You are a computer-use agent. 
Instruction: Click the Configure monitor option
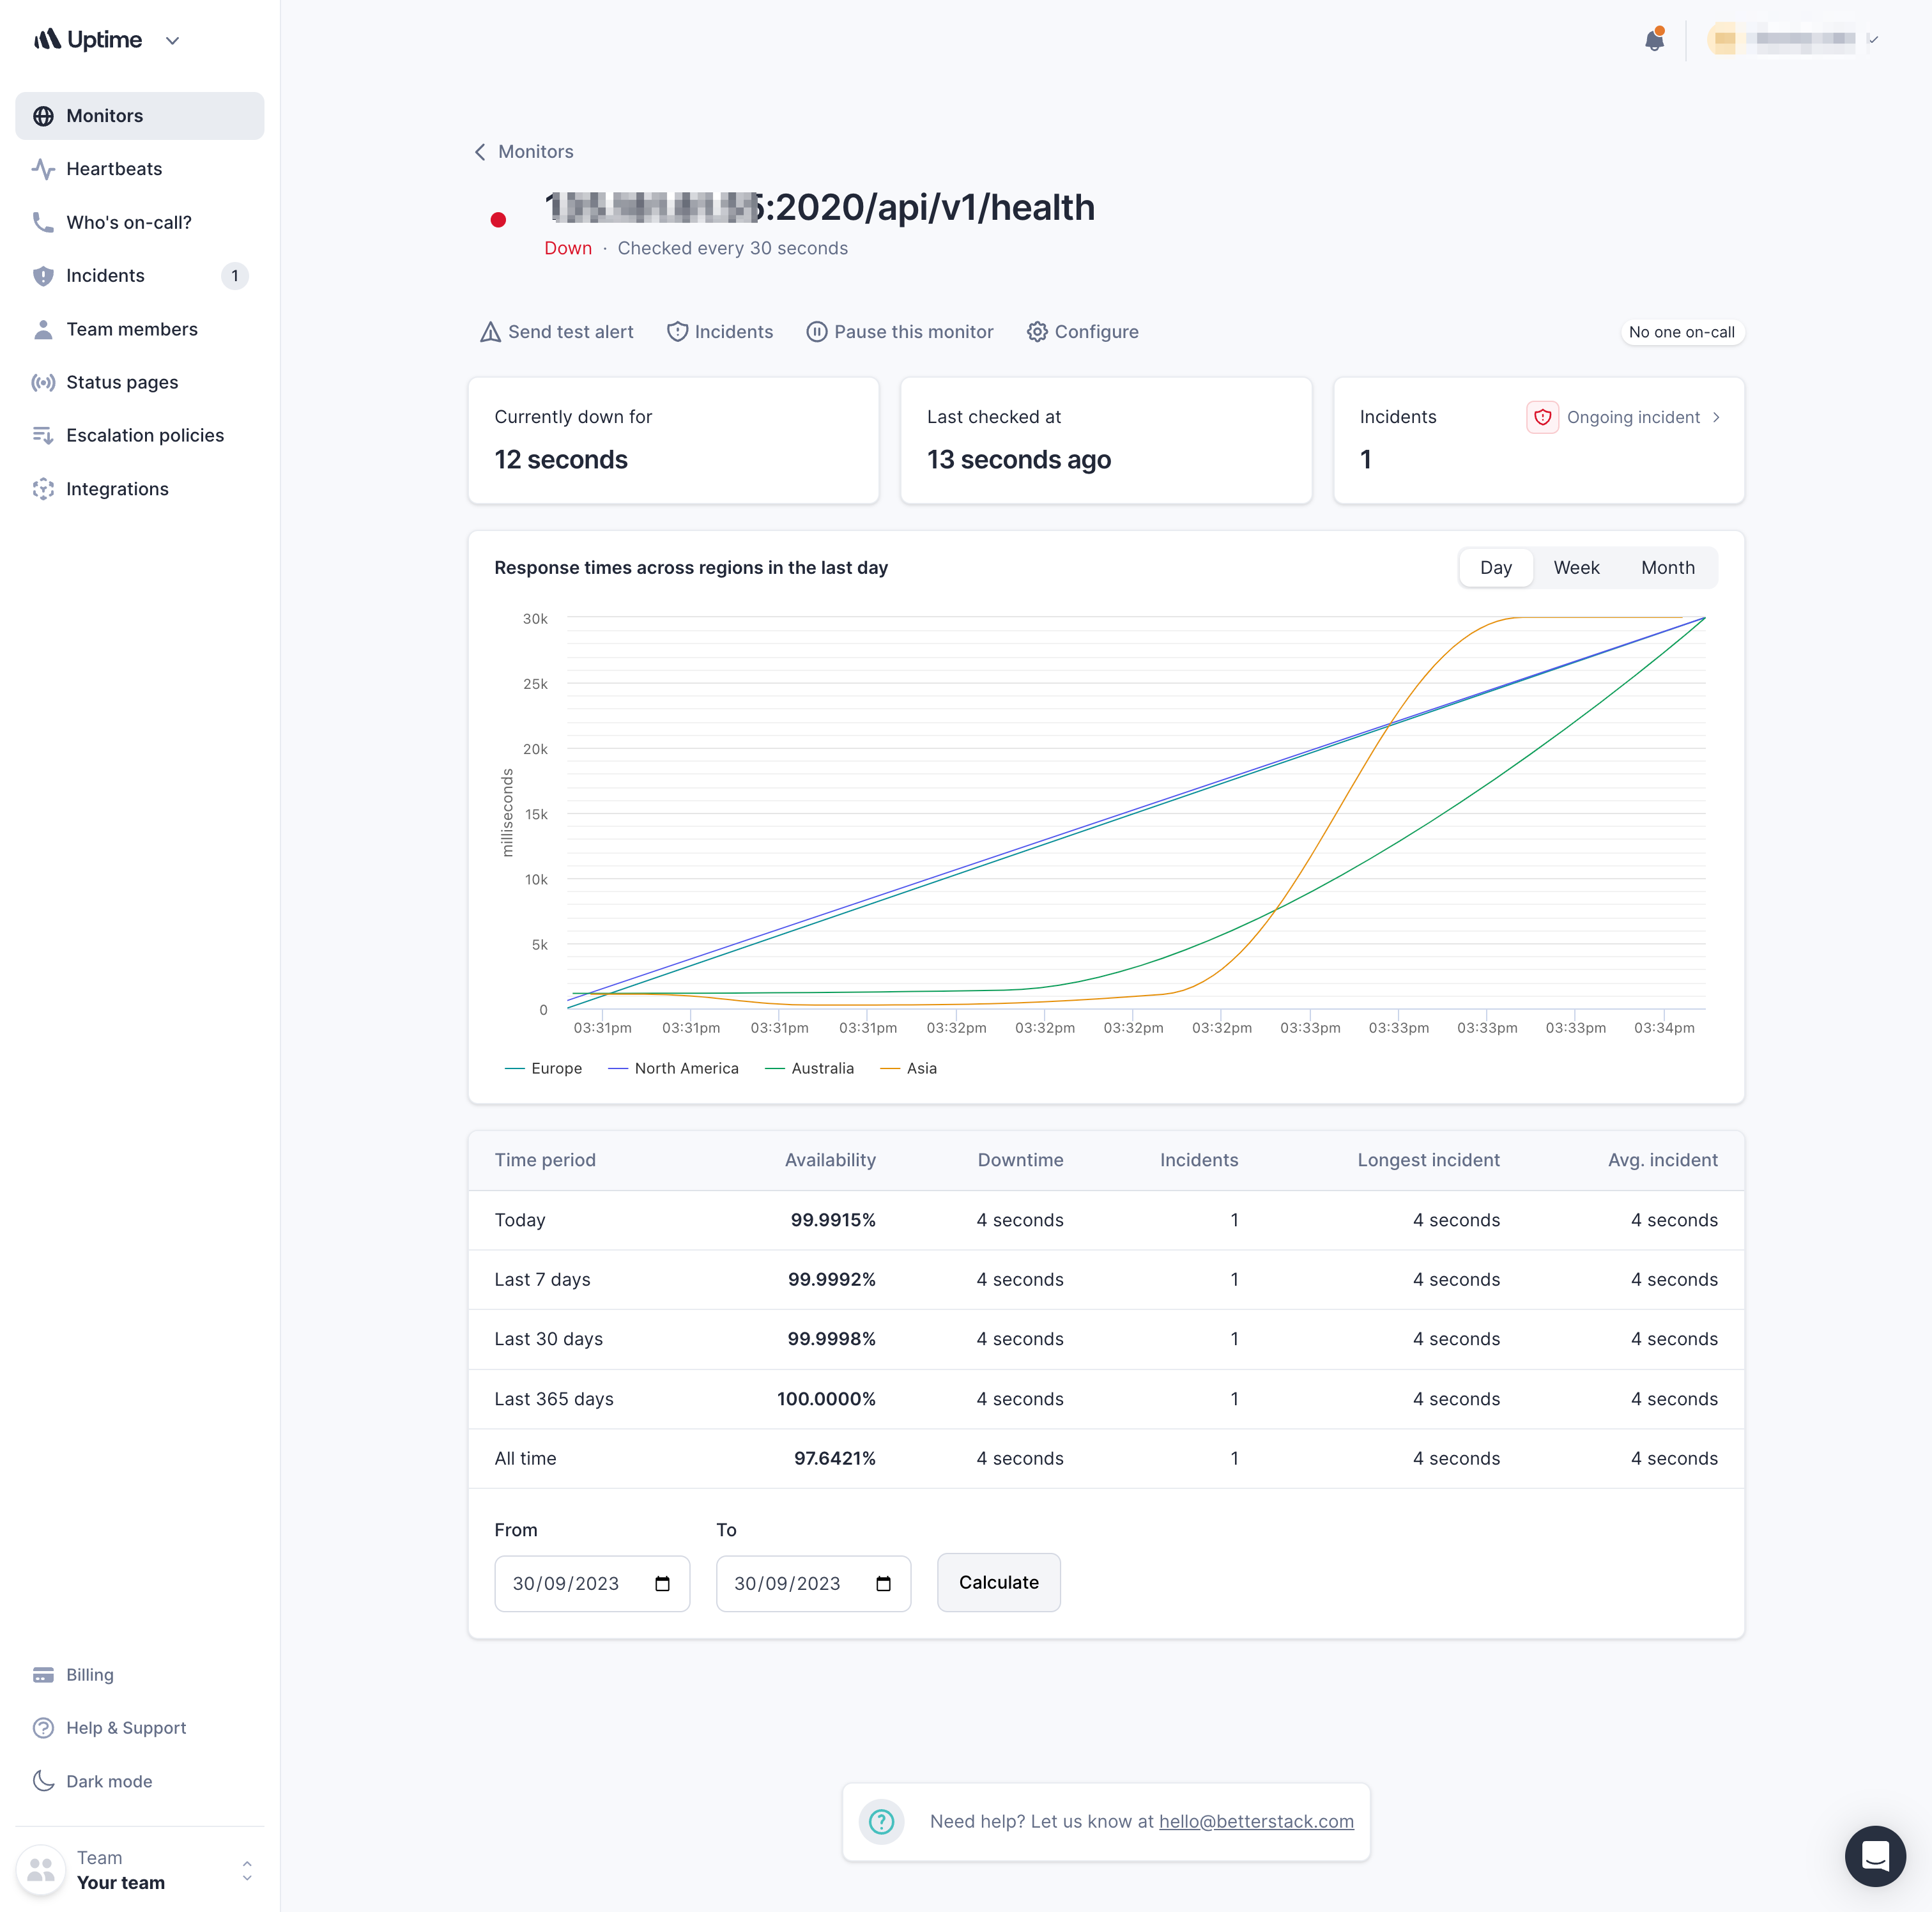[1084, 331]
